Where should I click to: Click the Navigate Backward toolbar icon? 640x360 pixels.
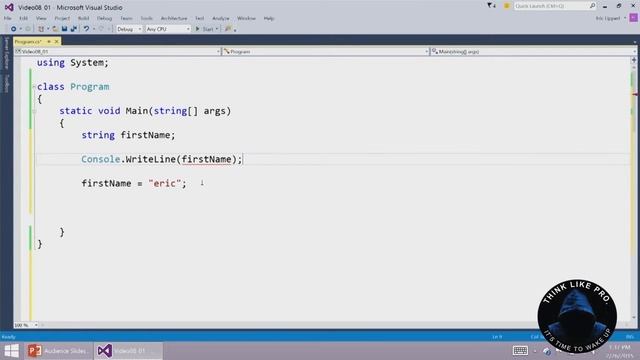[13, 29]
